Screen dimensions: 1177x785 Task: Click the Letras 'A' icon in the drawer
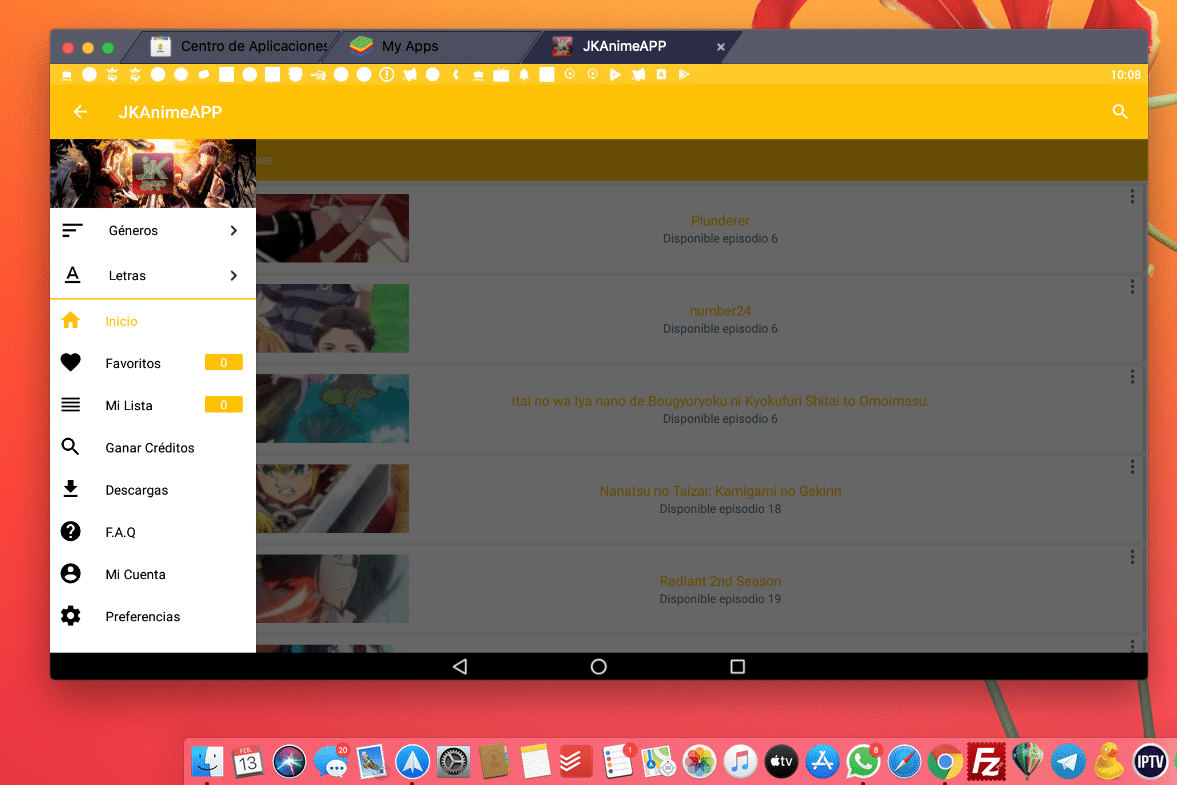coord(72,274)
